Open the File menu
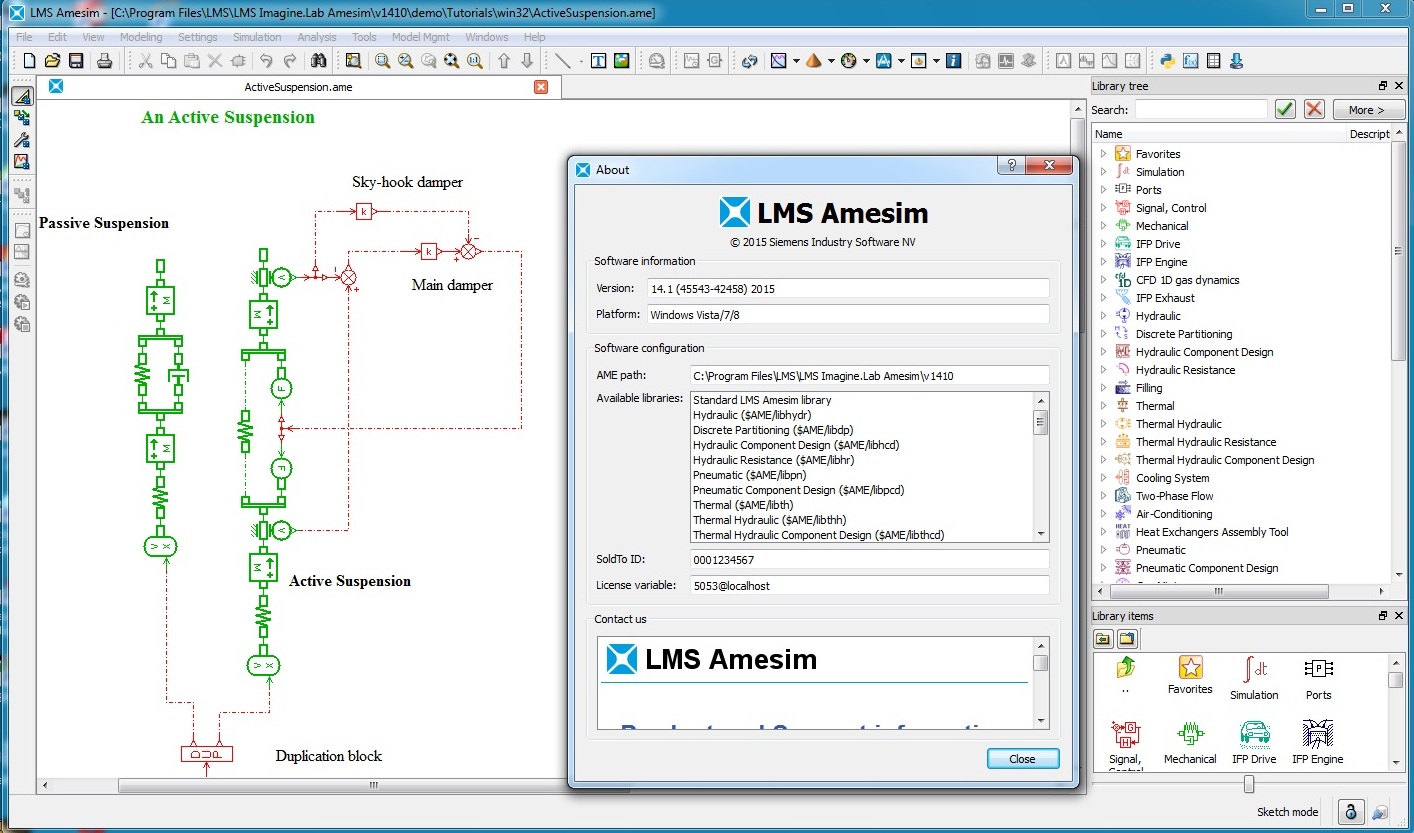The height and width of the screenshot is (833, 1414). [x=25, y=37]
